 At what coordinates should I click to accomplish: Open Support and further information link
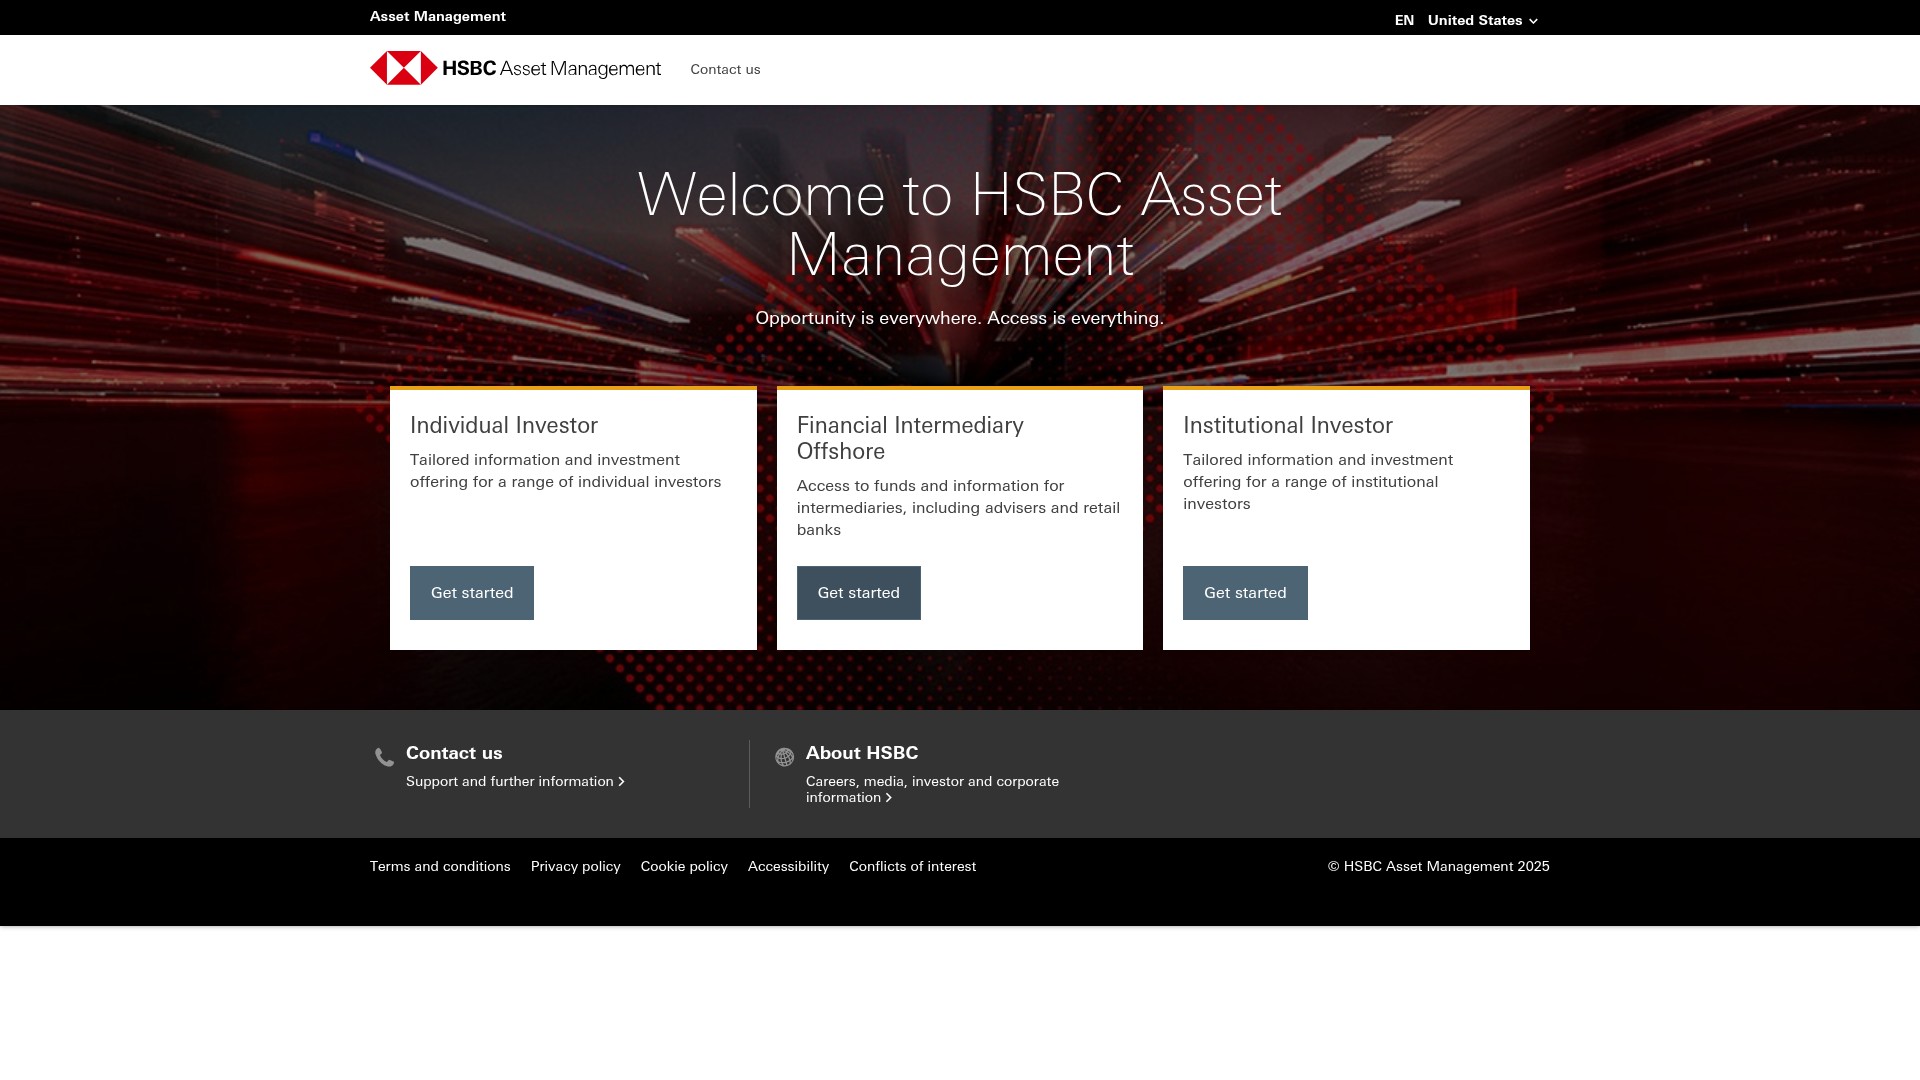pyautogui.click(x=515, y=781)
